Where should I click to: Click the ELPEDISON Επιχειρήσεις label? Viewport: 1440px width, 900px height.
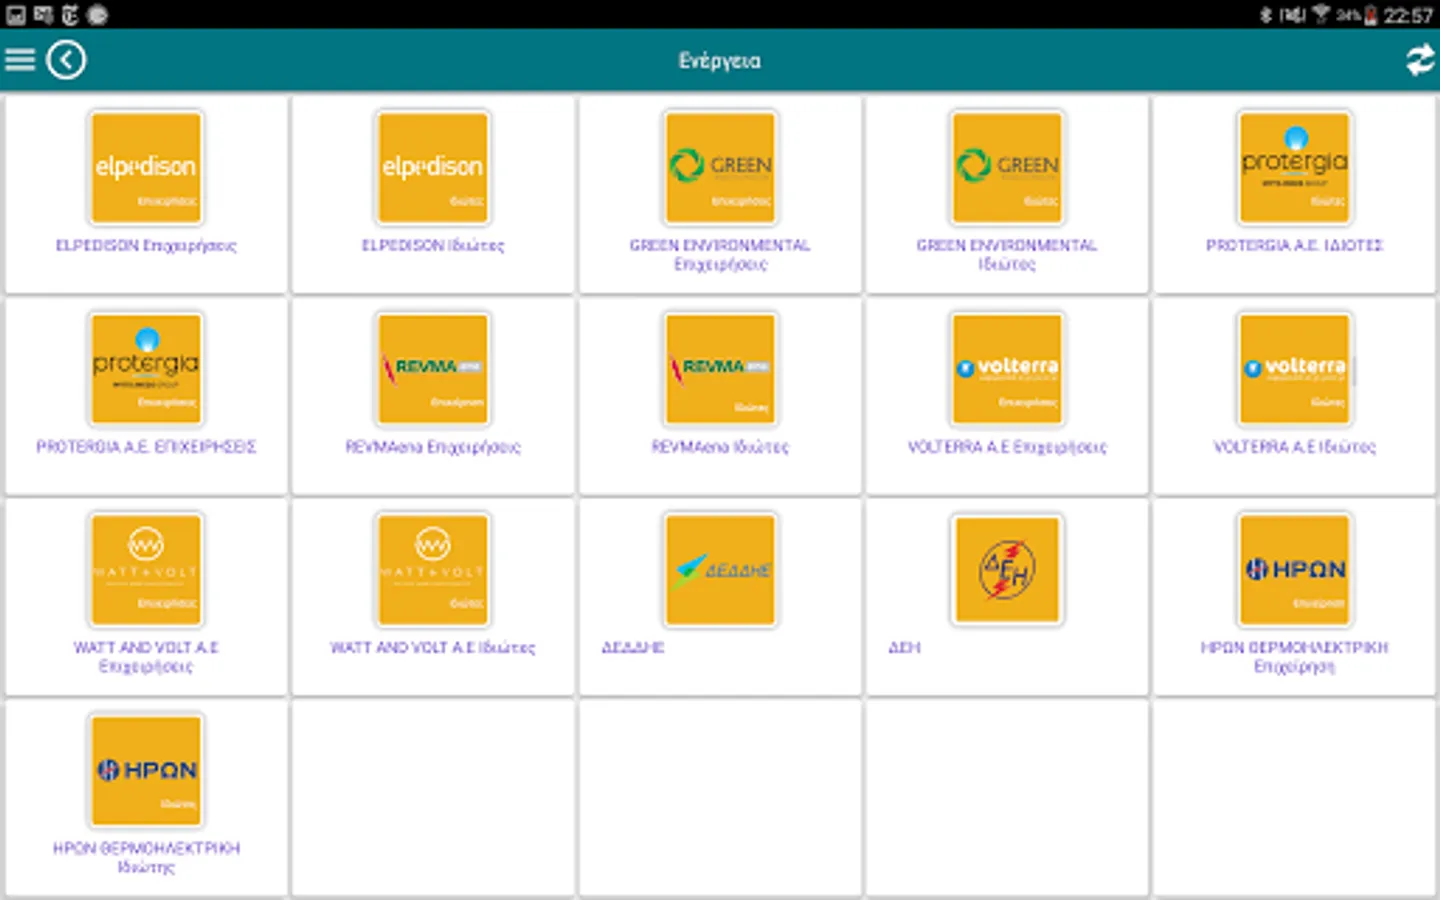pyautogui.click(x=146, y=246)
